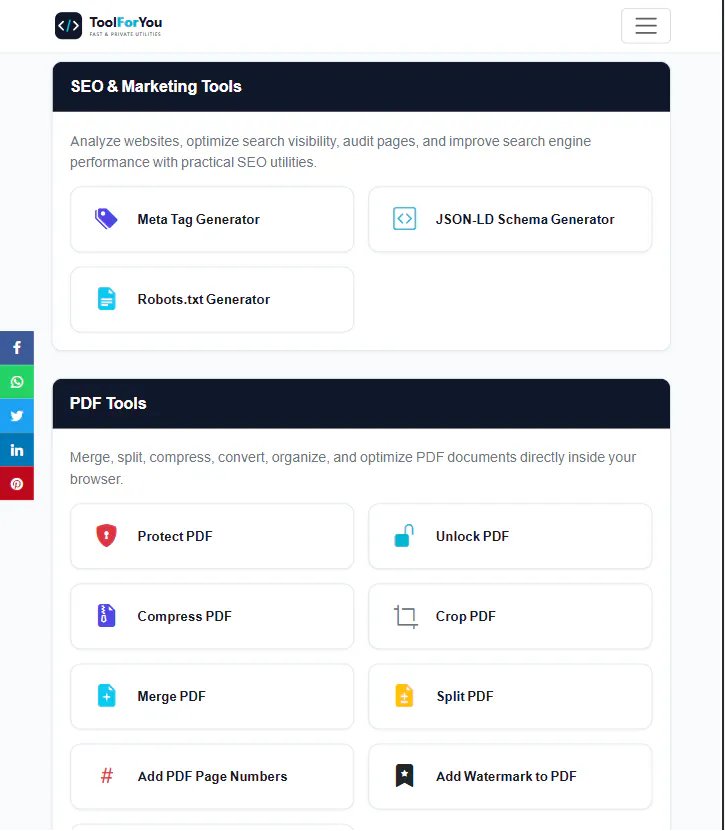Click the watermark bookmark-star icon
725x831 pixels.
(404, 776)
